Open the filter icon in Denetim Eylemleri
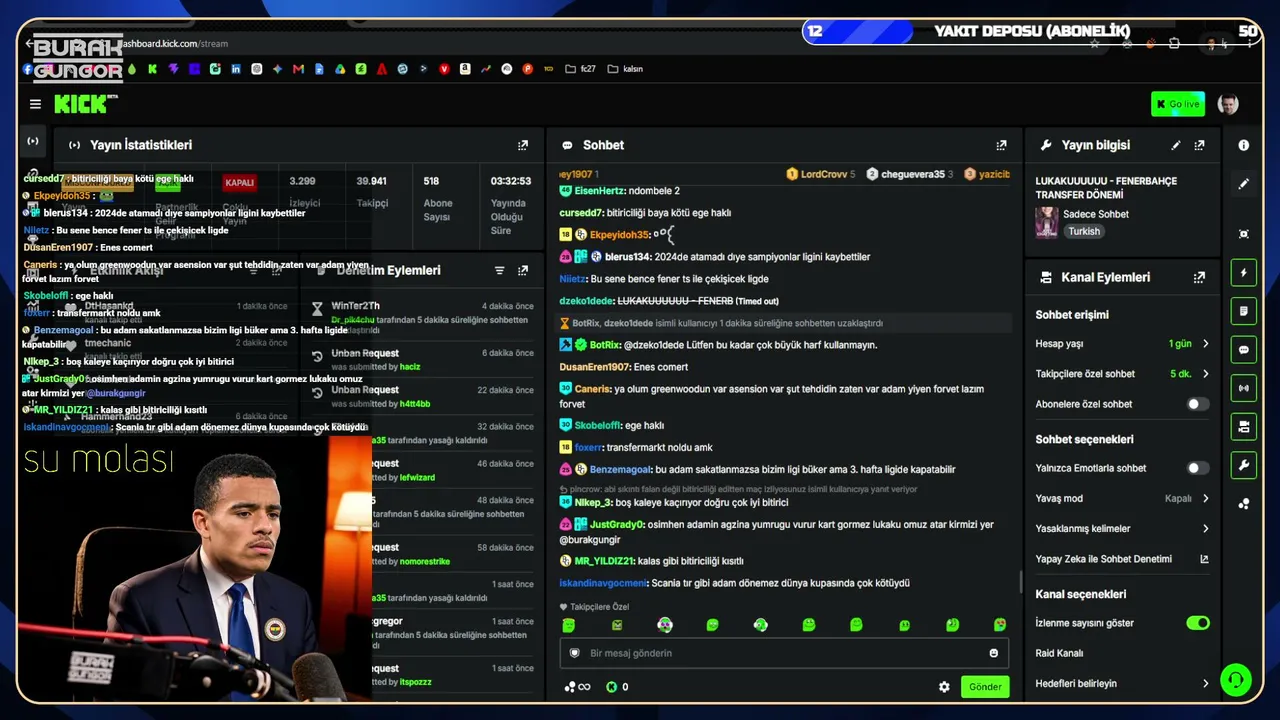Screen dimensions: 1280x720 click(499, 270)
